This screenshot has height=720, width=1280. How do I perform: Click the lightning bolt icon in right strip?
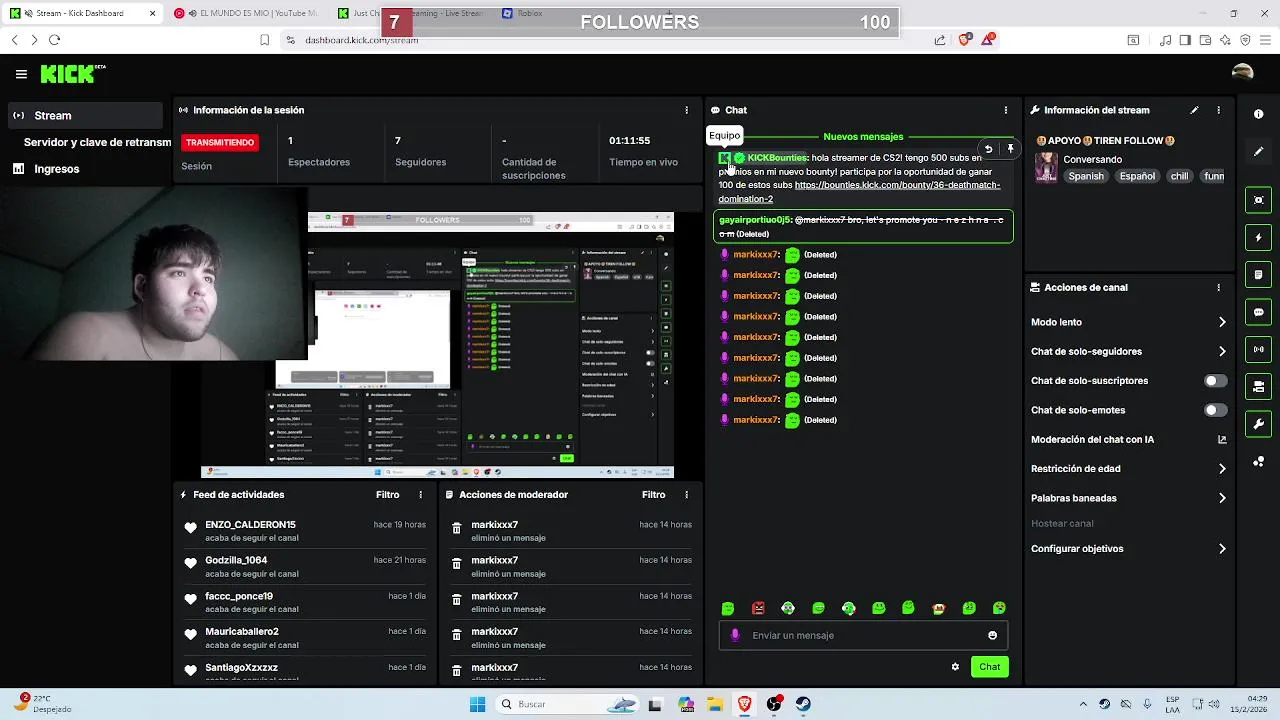[1258, 238]
